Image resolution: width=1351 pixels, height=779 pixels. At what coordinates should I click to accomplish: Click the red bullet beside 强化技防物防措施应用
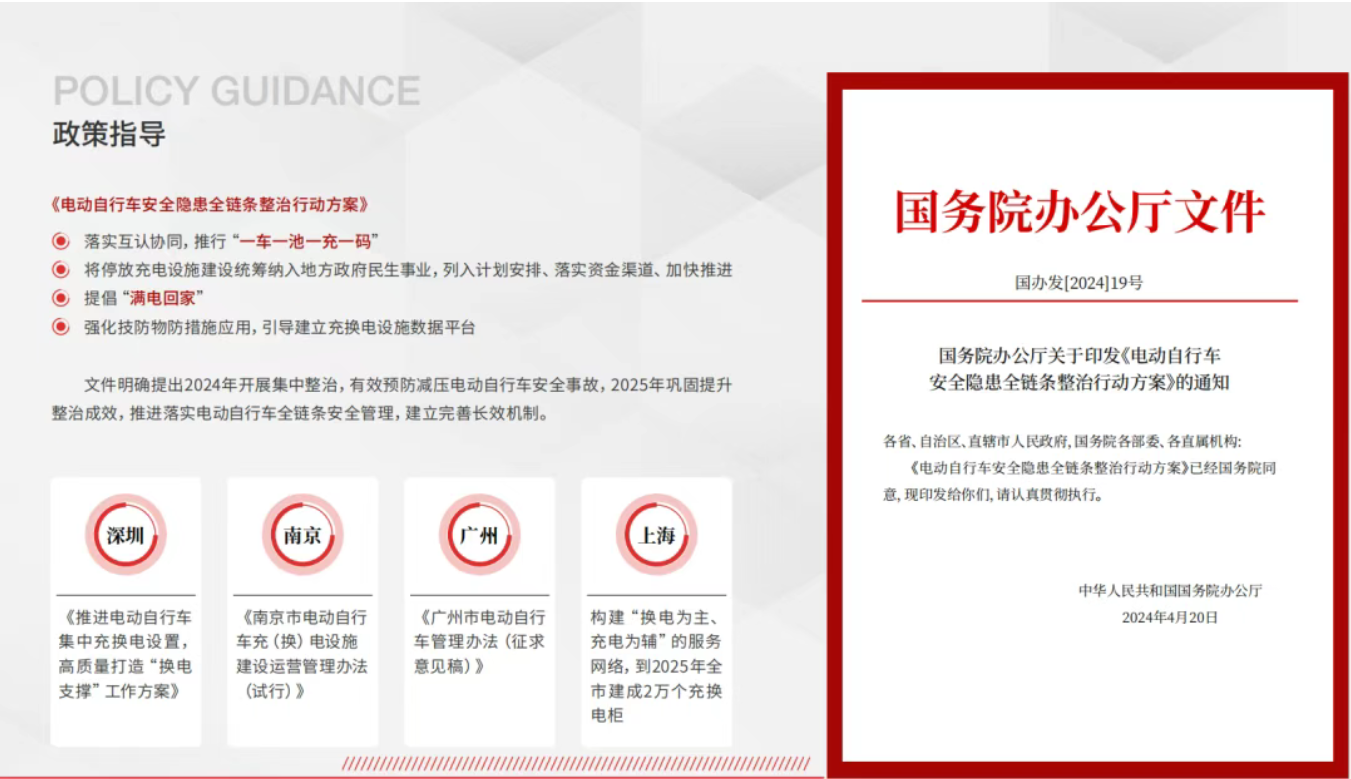pos(61,327)
